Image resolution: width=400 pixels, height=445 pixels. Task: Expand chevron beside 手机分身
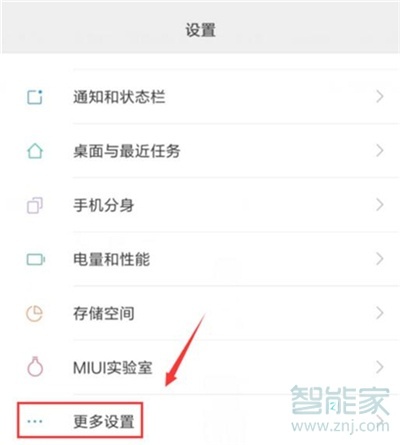[380, 205]
